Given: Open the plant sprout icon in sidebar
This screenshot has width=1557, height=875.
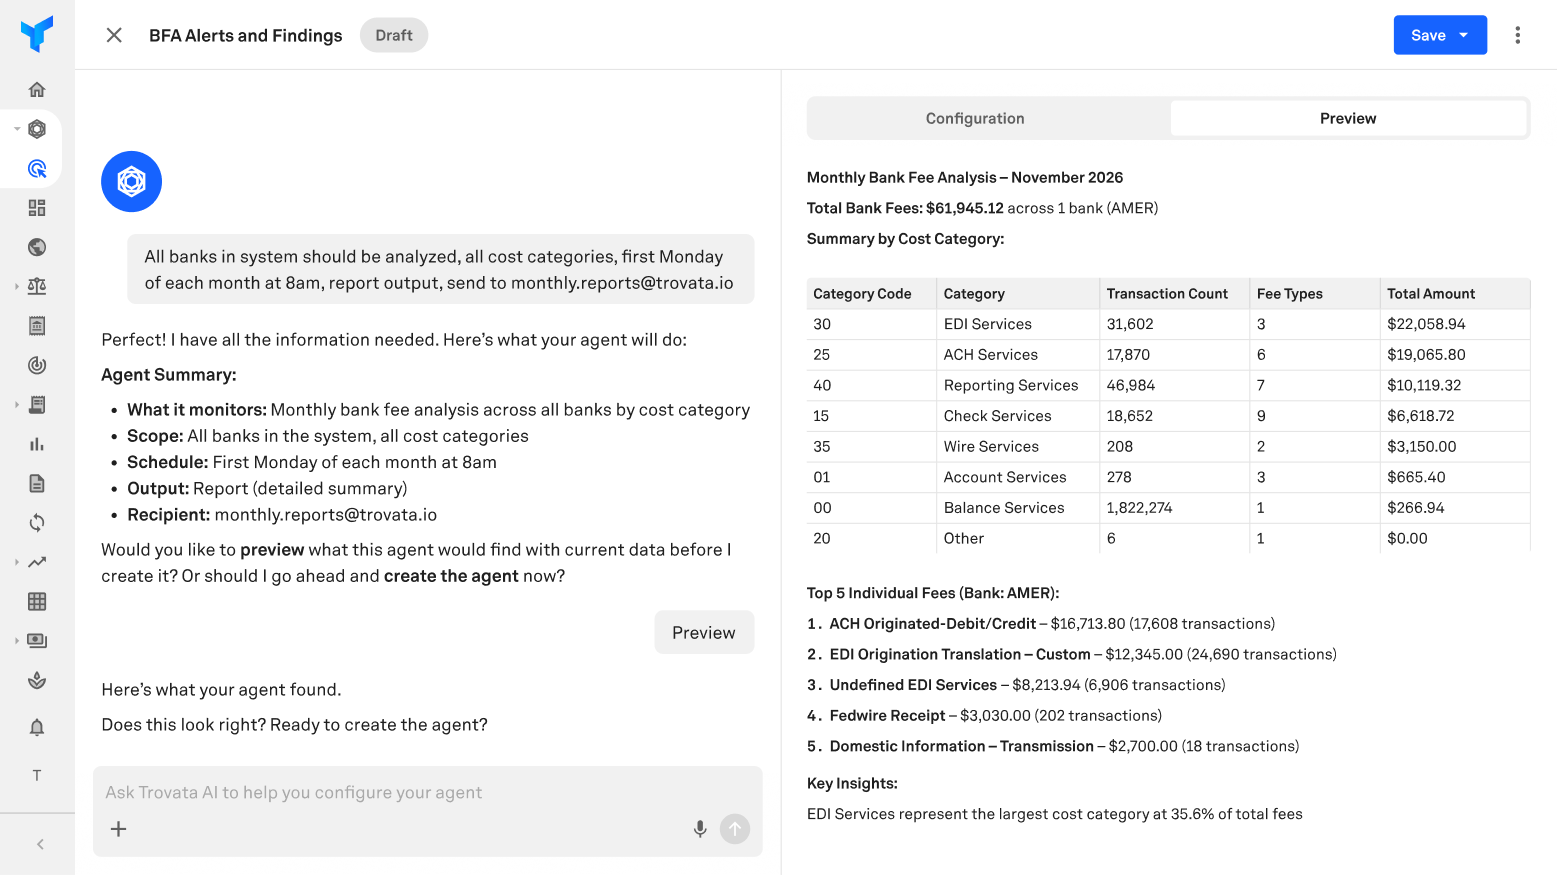Looking at the screenshot, I should [x=37, y=680].
